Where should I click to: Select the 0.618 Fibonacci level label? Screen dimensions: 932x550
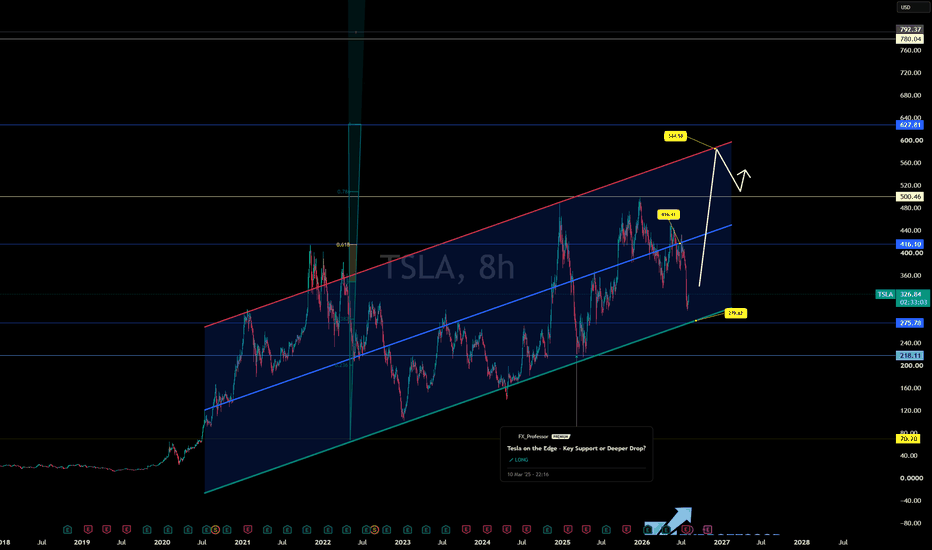coord(343,244)
